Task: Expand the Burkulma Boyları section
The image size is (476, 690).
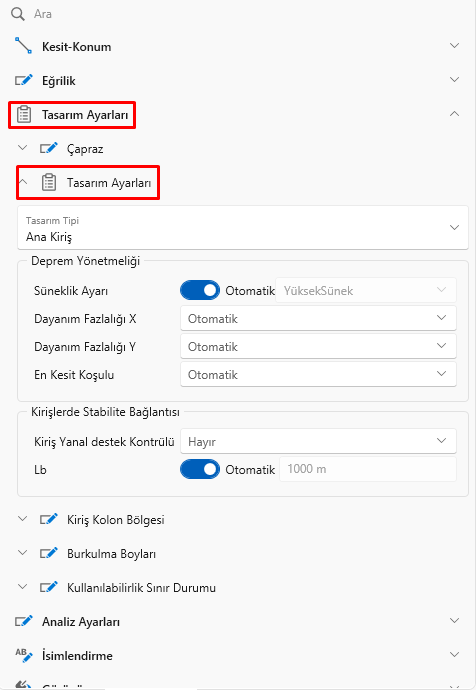Action: (22, 553)
